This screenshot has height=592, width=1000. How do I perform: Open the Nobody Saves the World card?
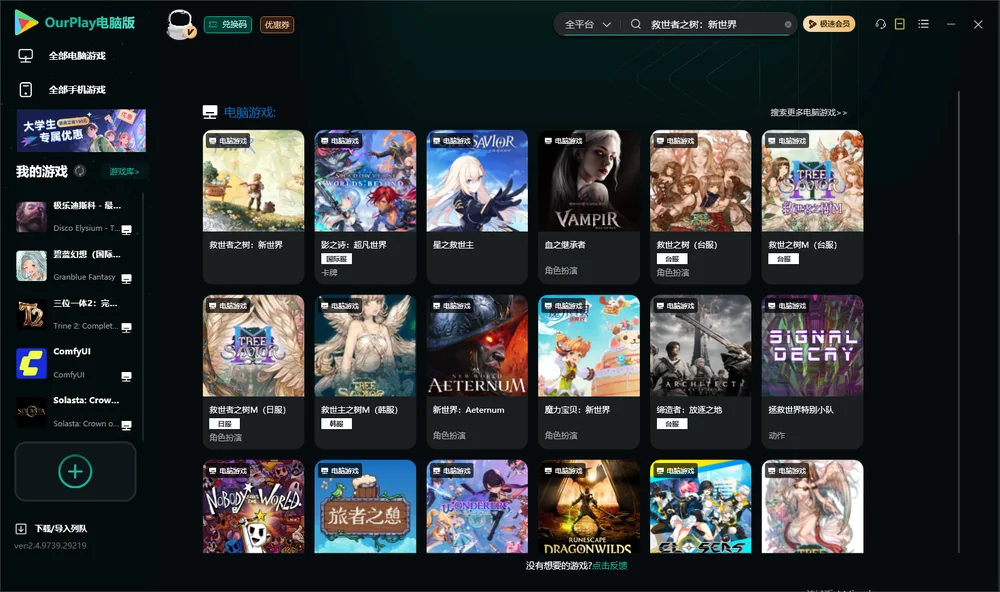click(x=253, y=507)
